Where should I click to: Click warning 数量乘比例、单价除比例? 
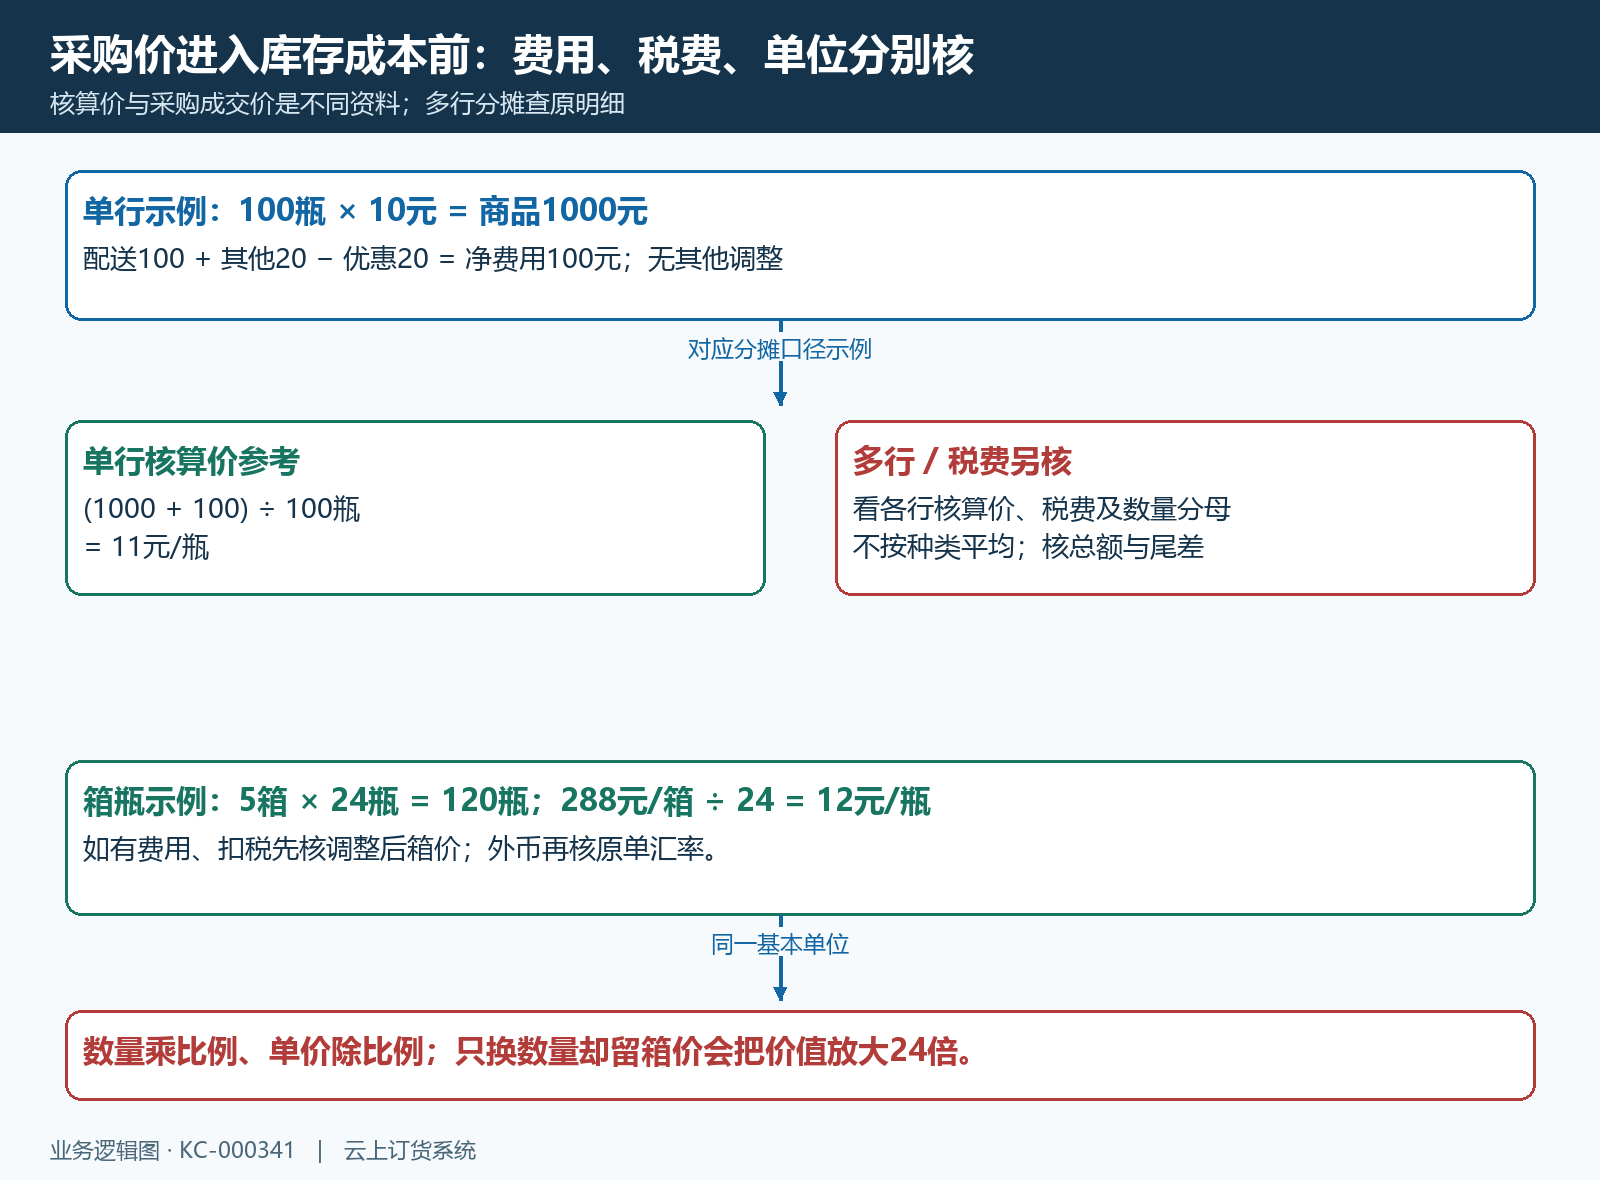tap(253, 1051)
